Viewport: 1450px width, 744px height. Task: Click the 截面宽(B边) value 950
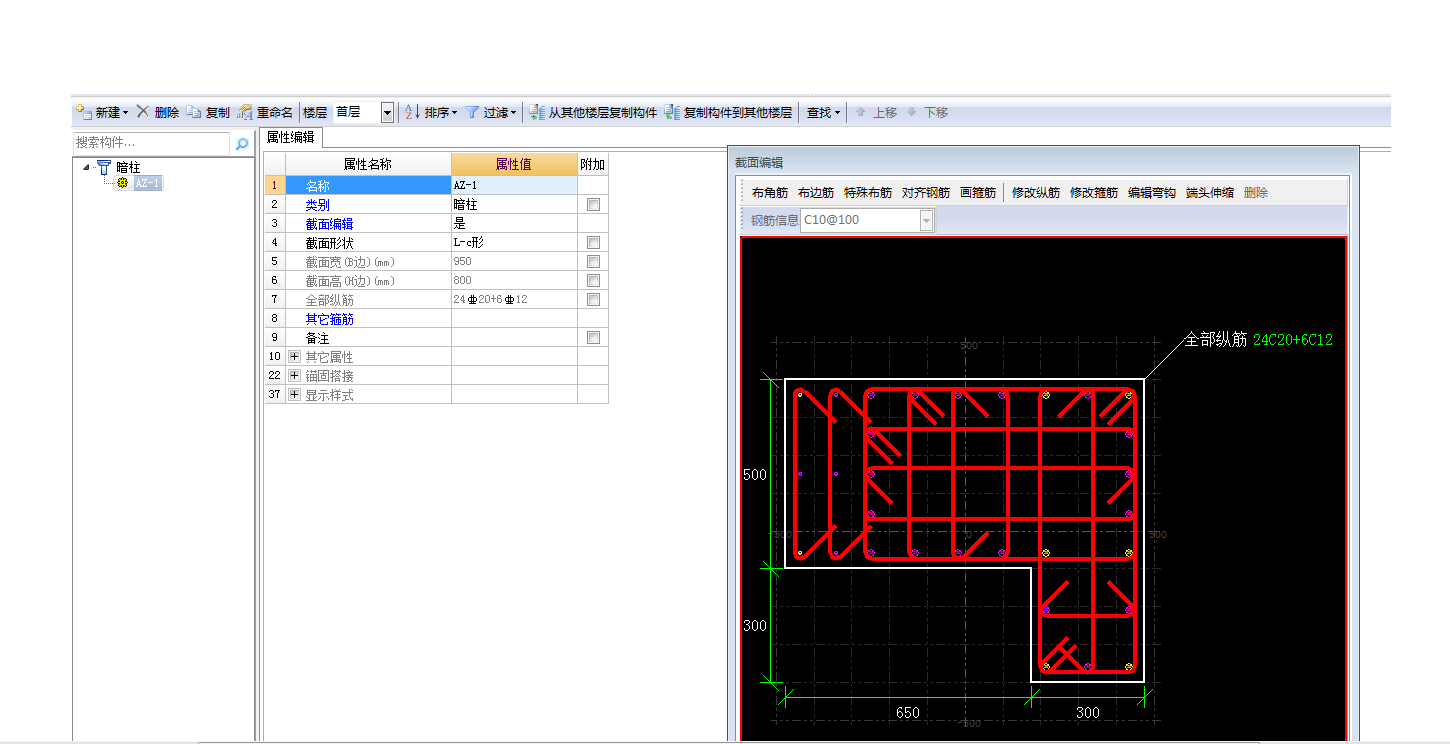[x=514, y=261]
